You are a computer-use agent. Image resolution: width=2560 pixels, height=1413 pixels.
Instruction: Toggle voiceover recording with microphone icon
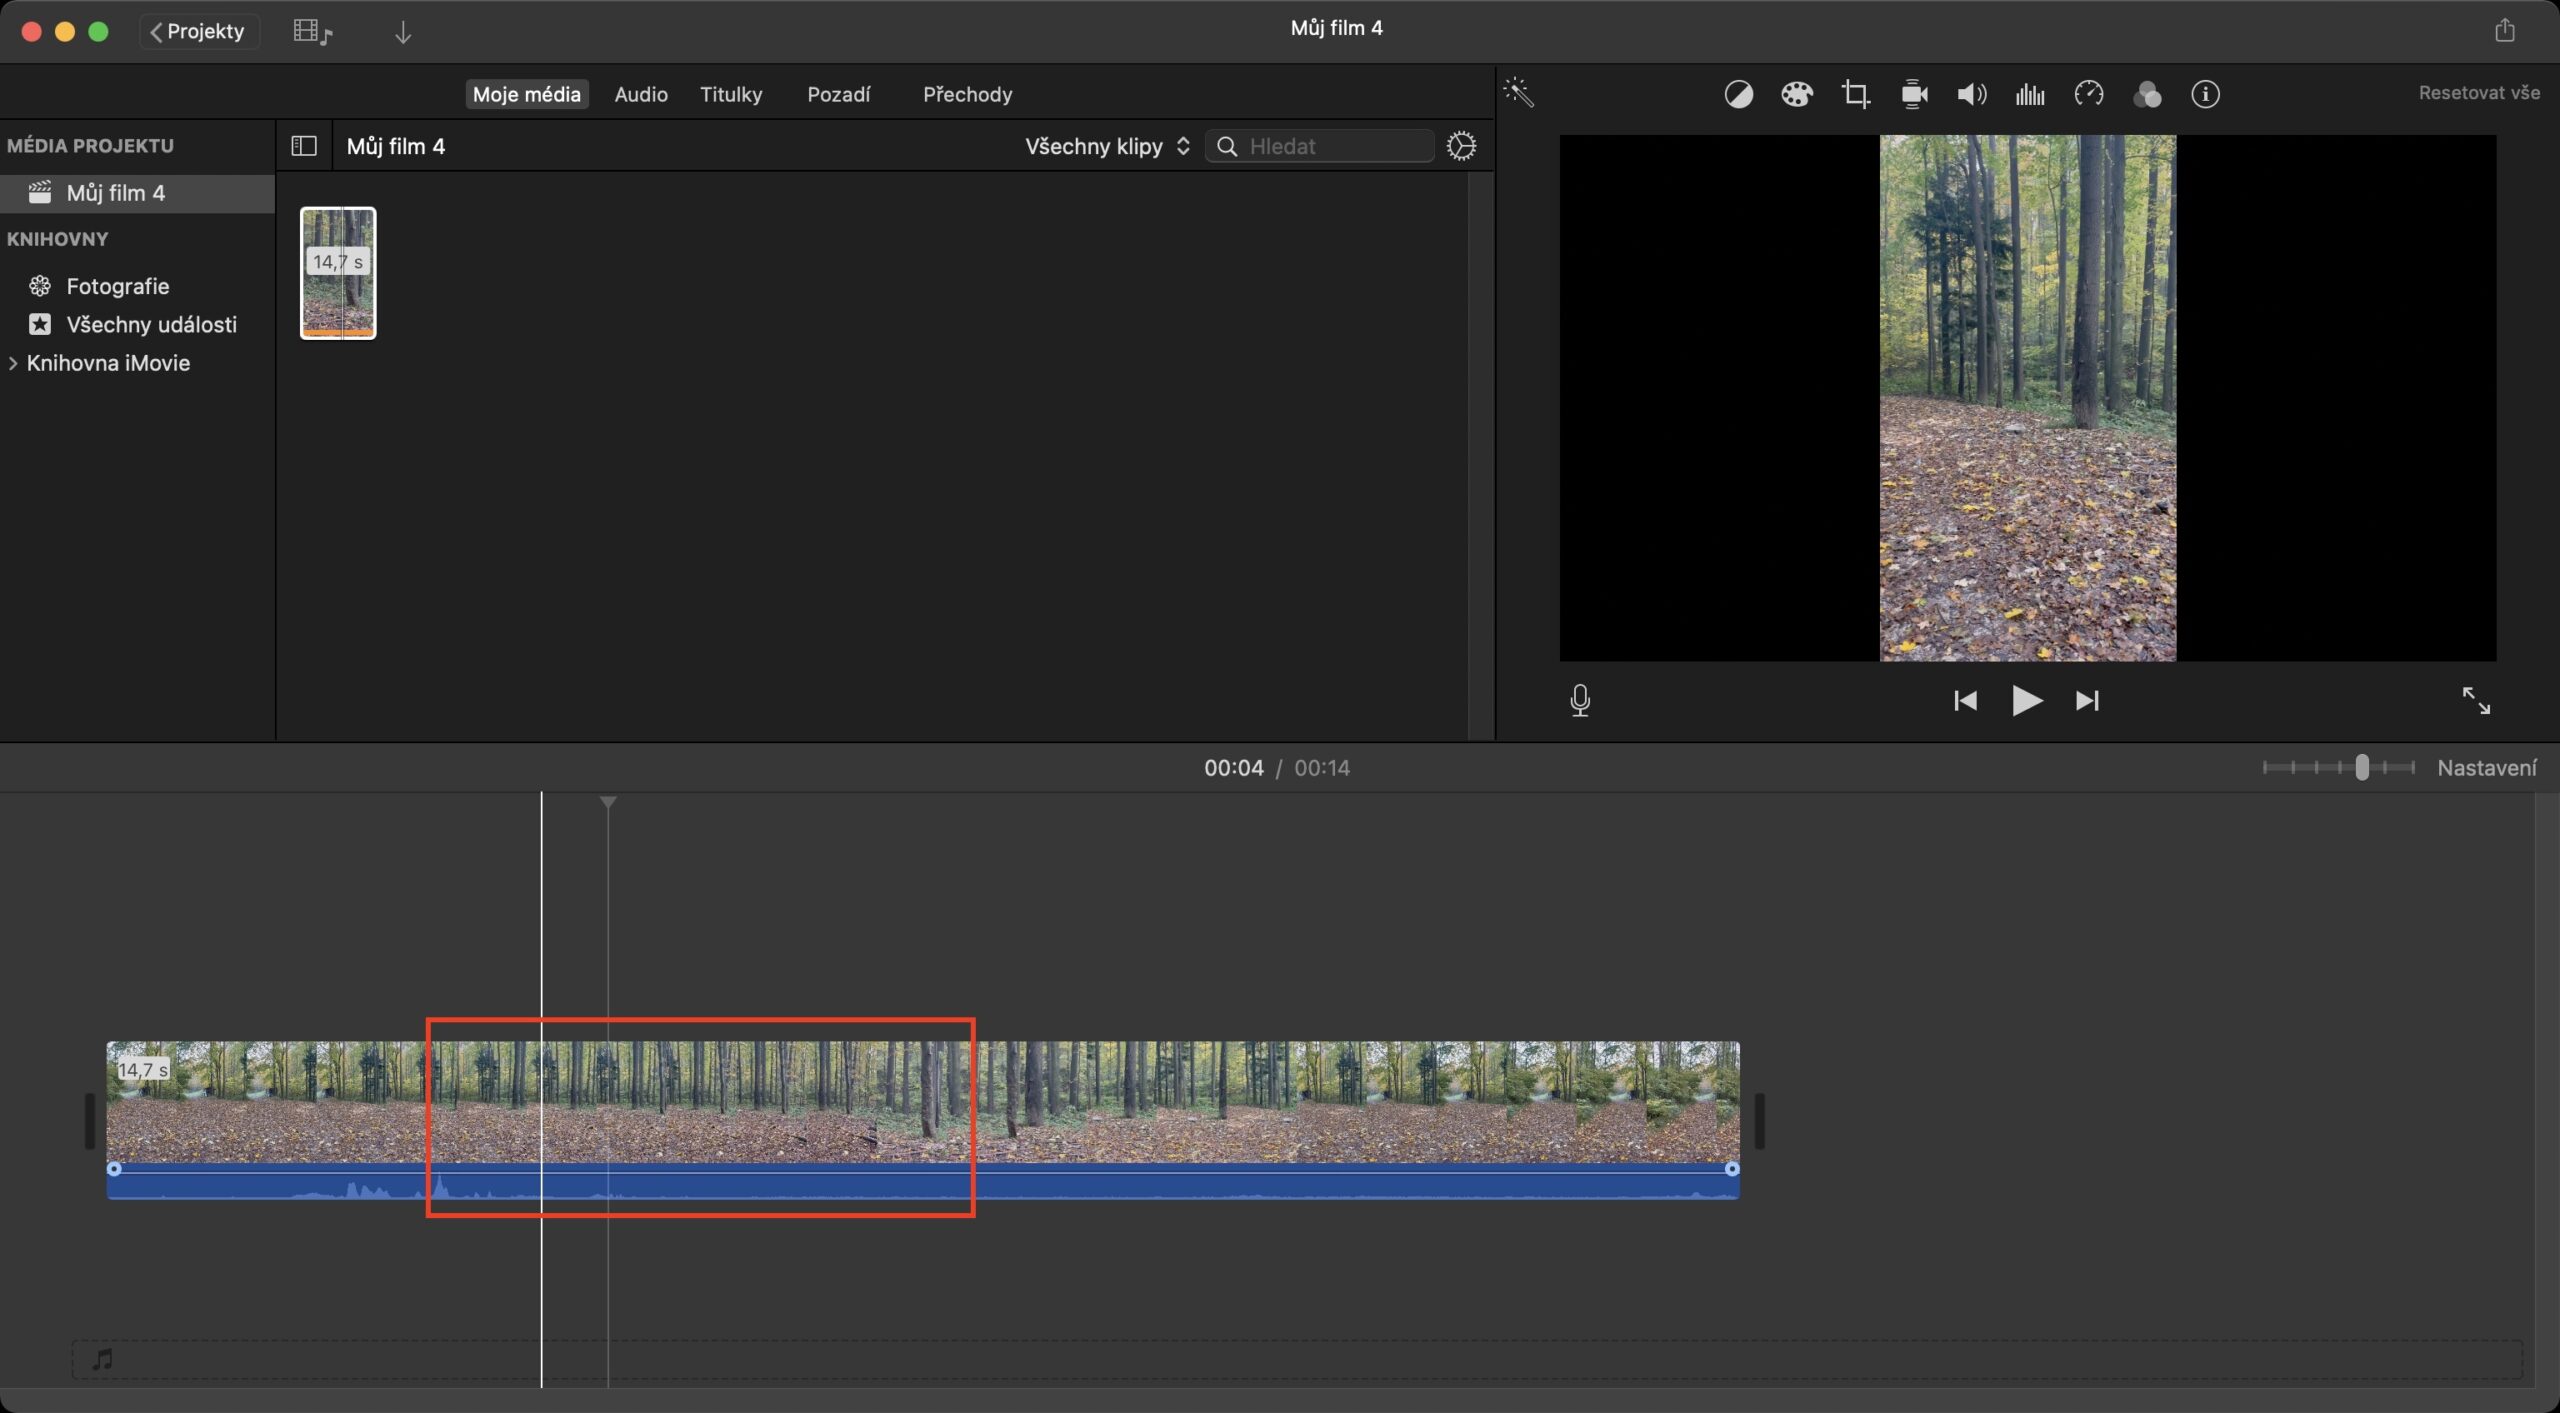coord(1580,701)
